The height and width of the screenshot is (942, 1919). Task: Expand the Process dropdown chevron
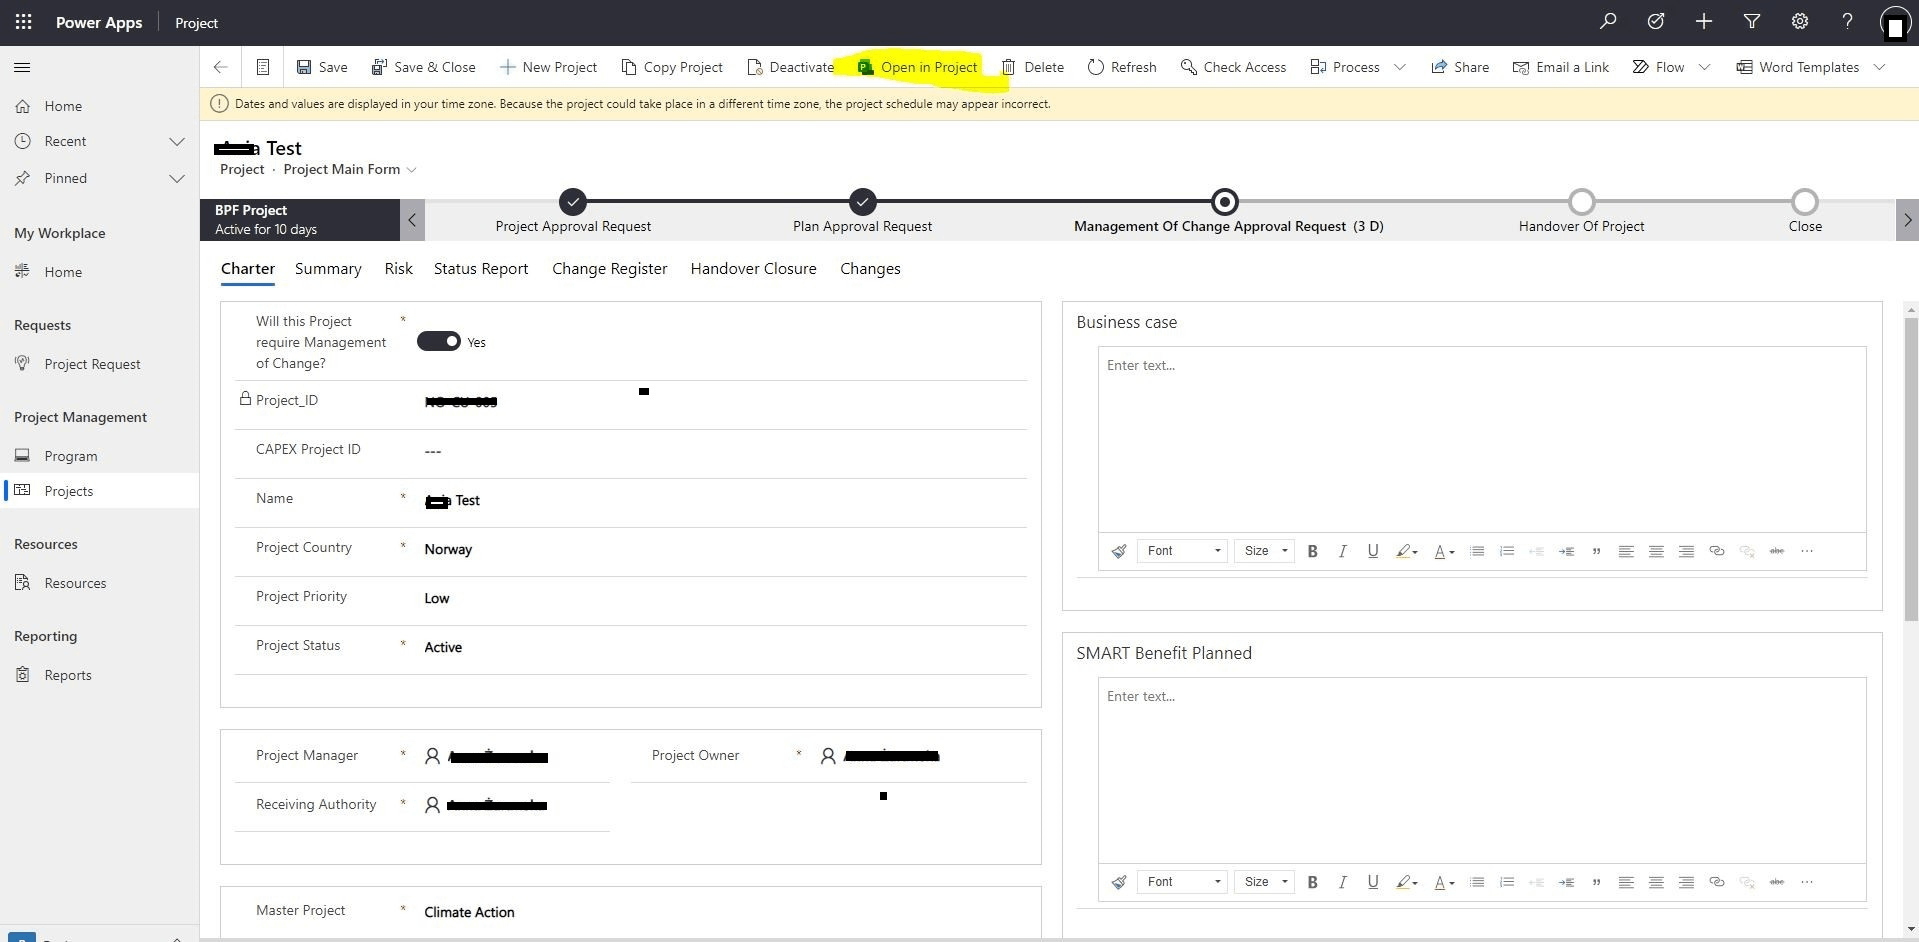click(x=1400, y=67)
